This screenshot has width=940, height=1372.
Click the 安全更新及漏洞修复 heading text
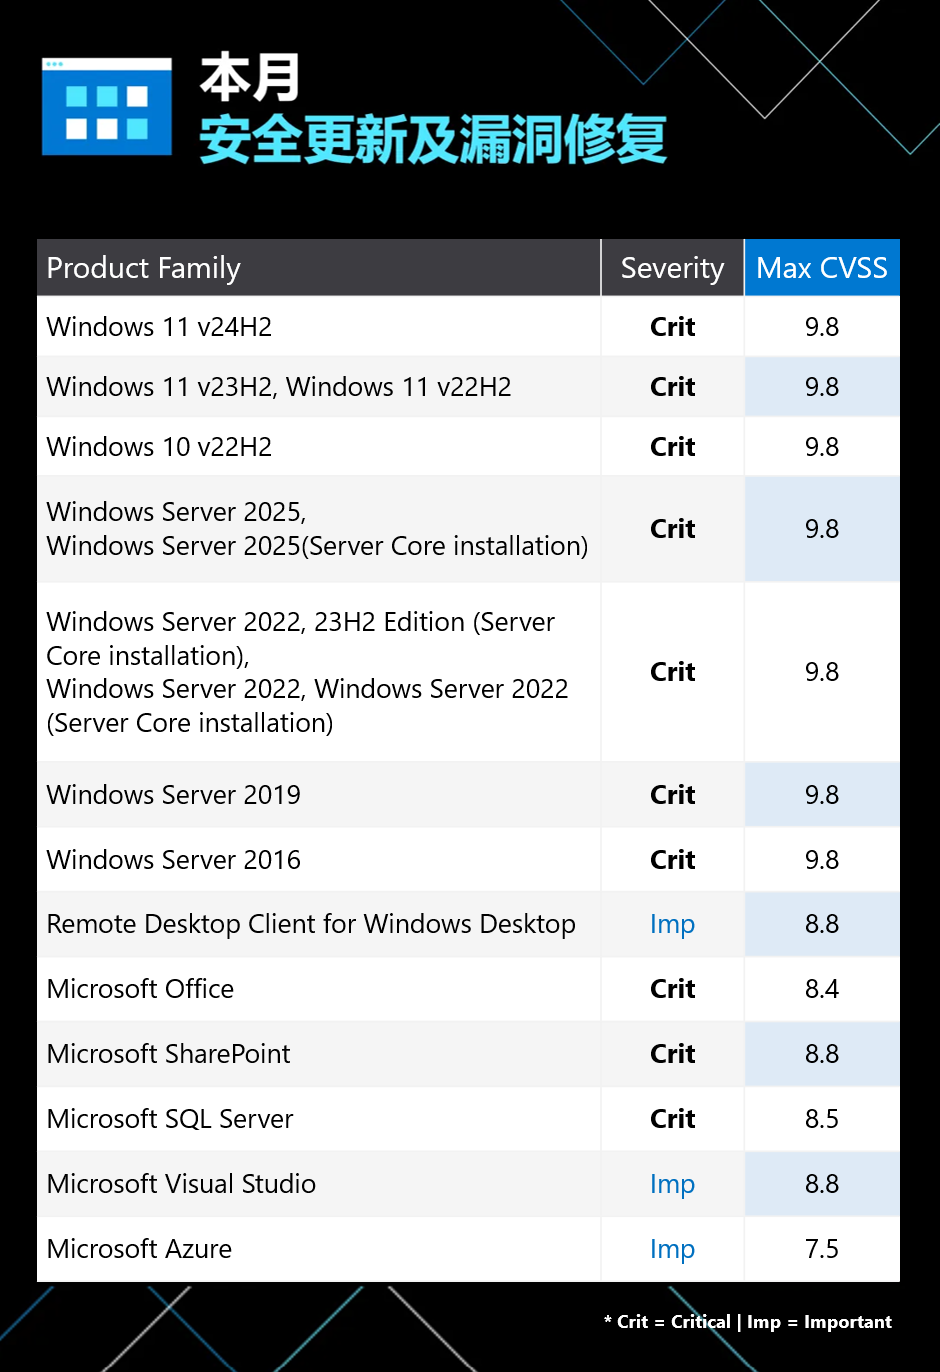433,140
